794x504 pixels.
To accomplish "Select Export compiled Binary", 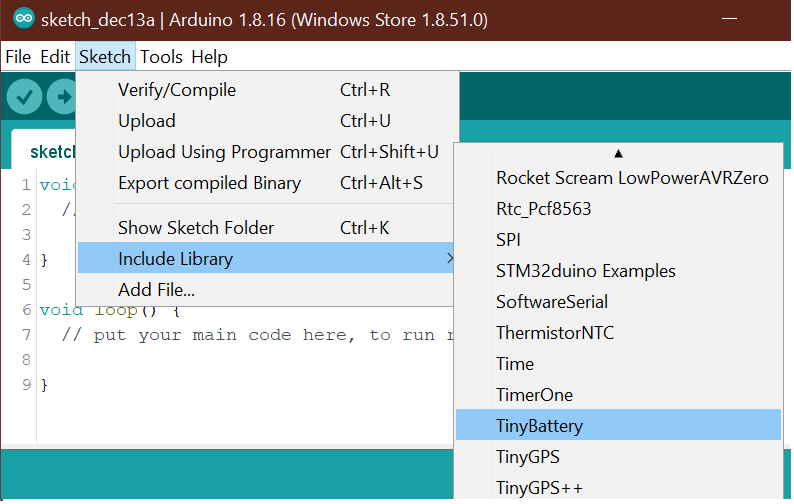I will pos(265,183).
